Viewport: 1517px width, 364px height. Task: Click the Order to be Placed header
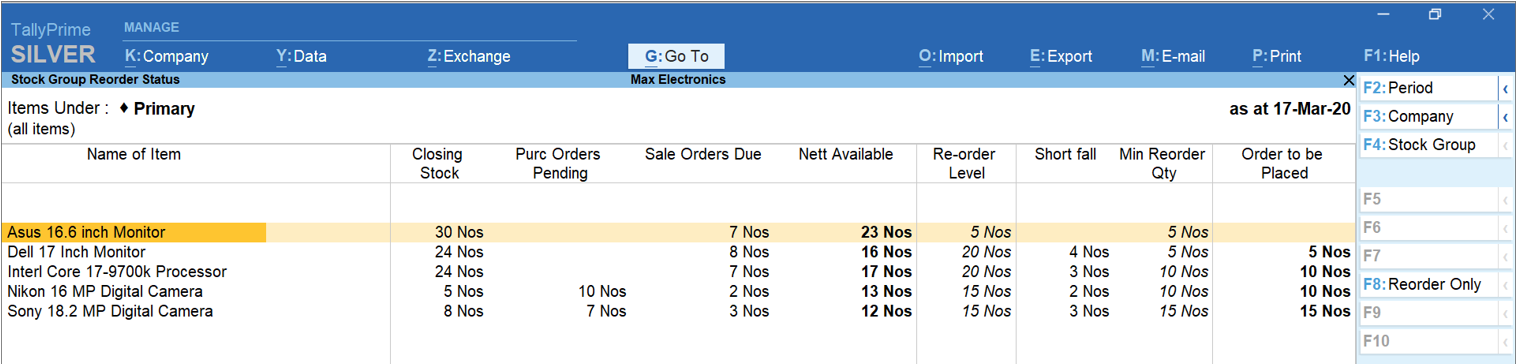pyautogui.click(x=1283, y=163)
